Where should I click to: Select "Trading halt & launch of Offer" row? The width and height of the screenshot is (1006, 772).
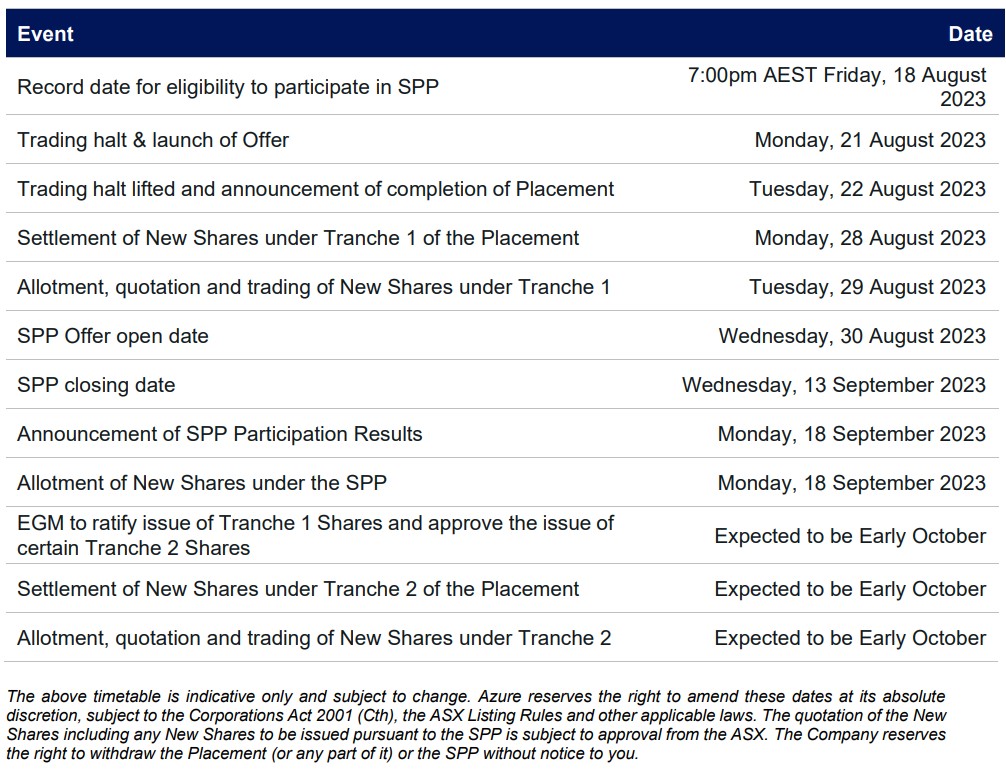[x=153, y=140]
